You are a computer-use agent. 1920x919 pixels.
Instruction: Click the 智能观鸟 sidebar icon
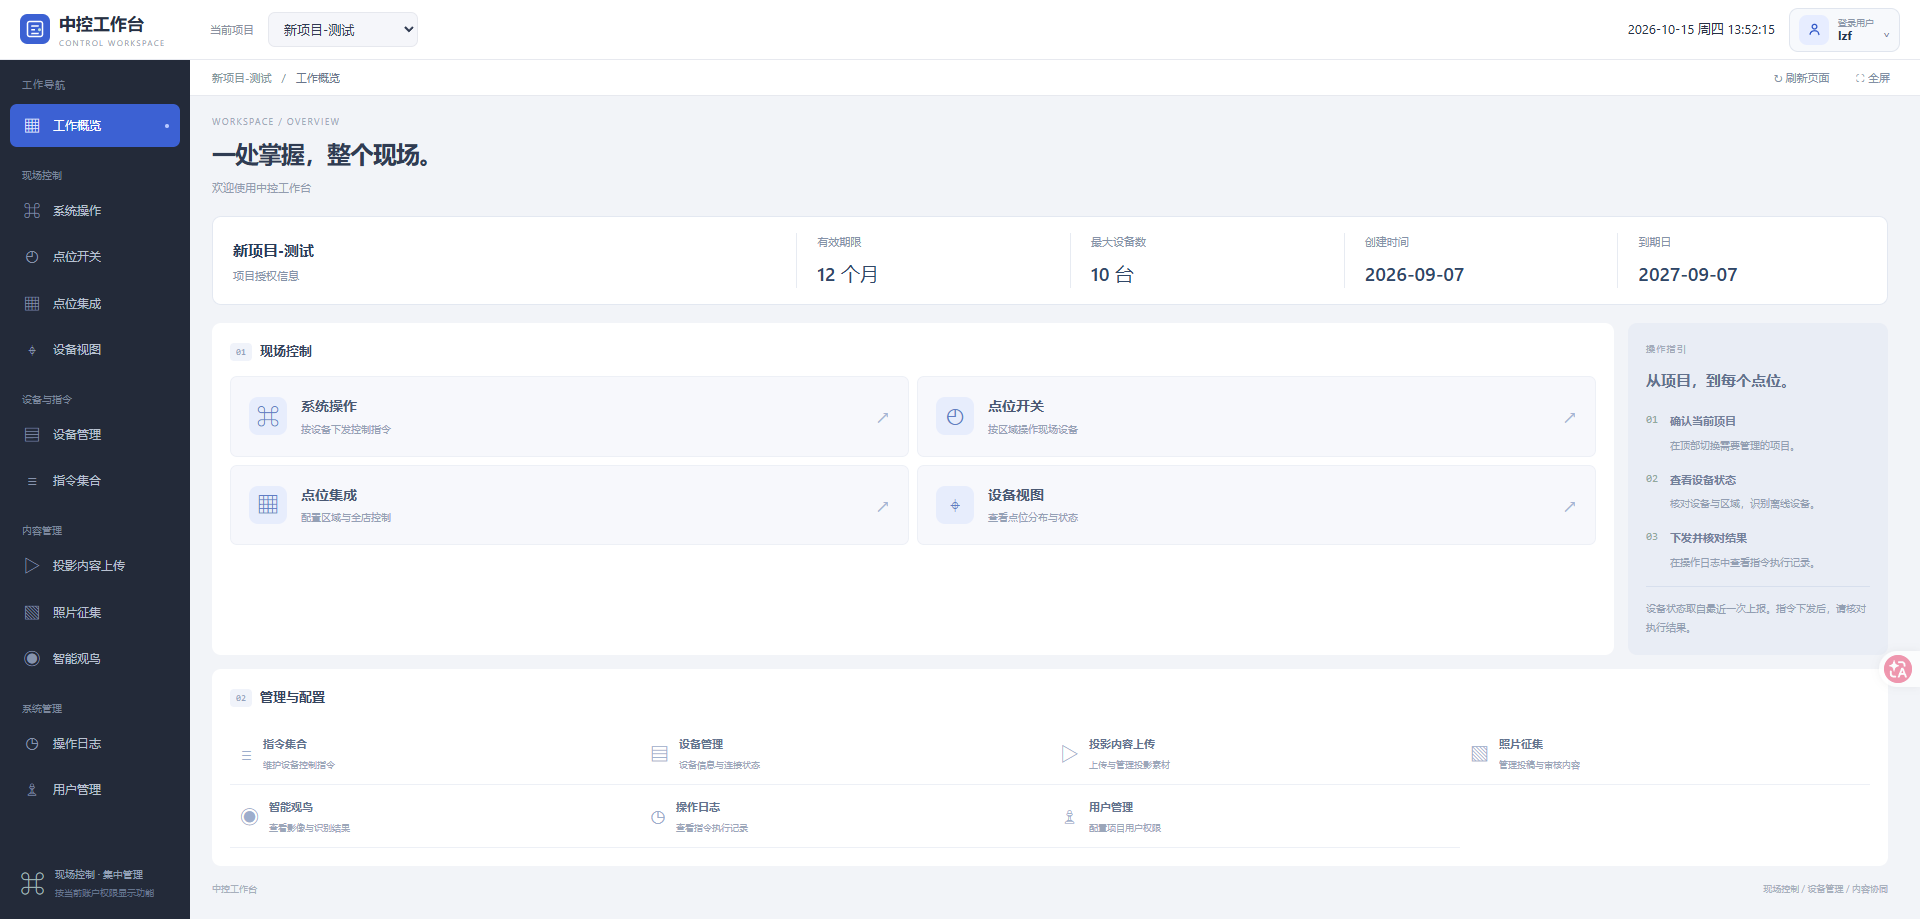pyautogui.click(x=32, y=659)
